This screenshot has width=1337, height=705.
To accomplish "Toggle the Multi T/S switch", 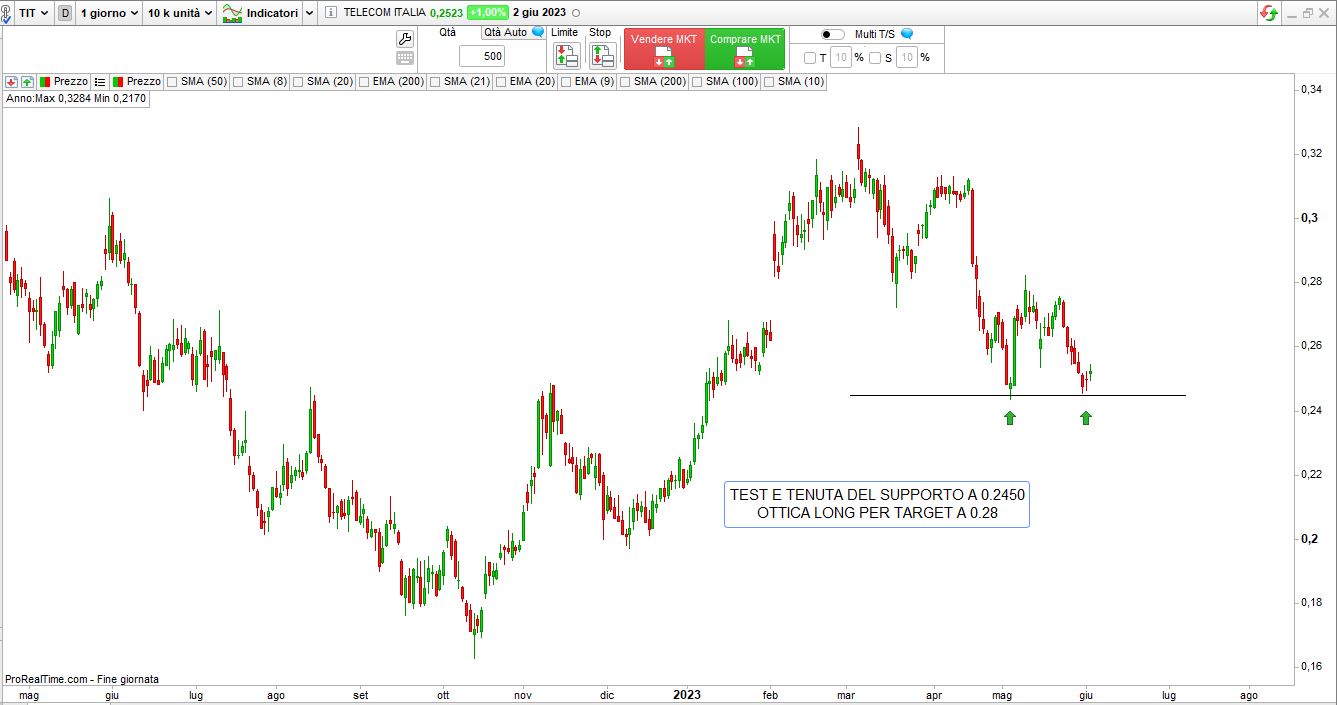I will point(832,34).
